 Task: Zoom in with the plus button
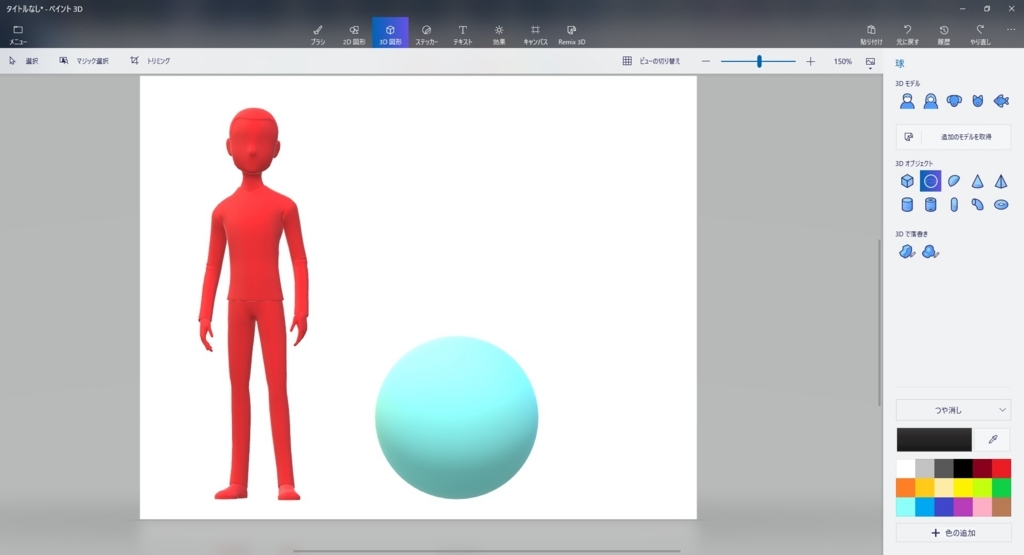[810, 61]
